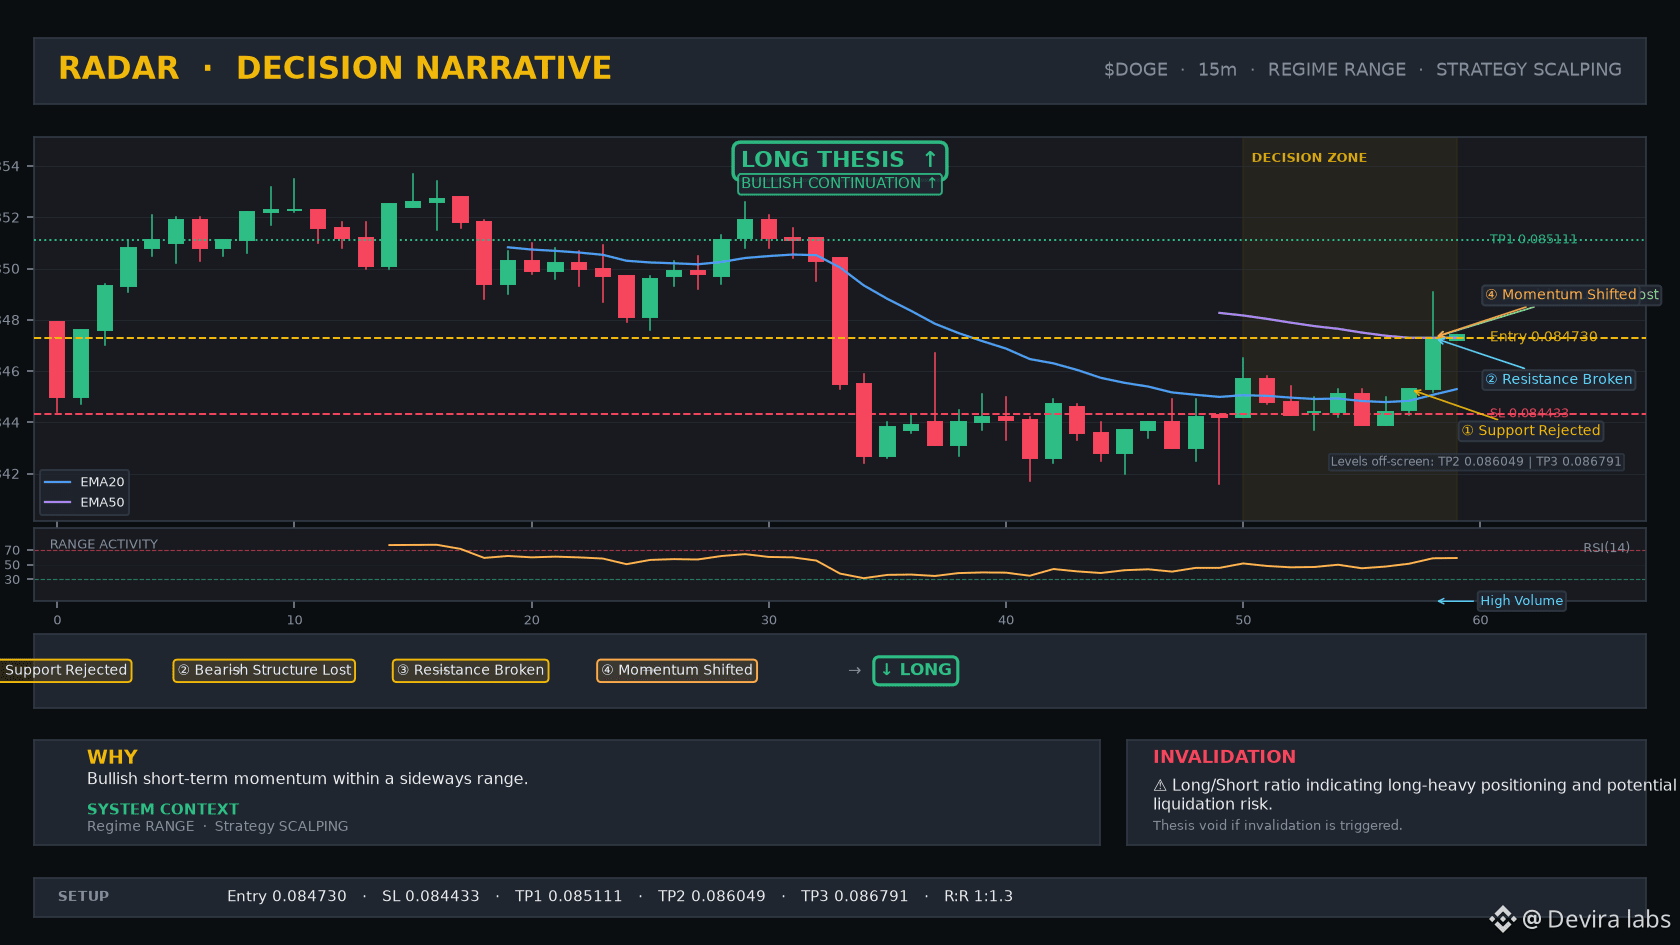
Task: Click the SYSTEM CONTEXT heading
Action: [x=163, y=809]
